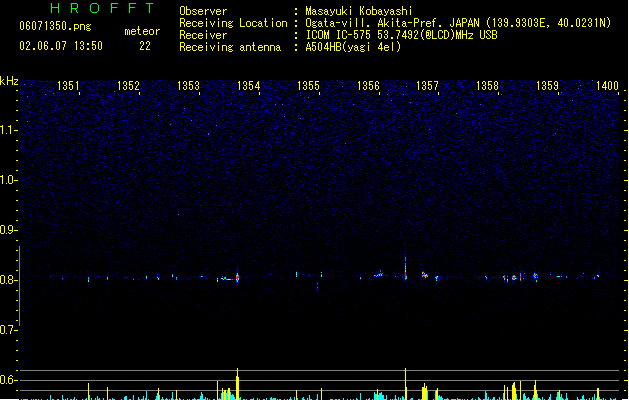Click the 1354 time marker
Viewport: 629px width, 400px height.
point(248,86)
